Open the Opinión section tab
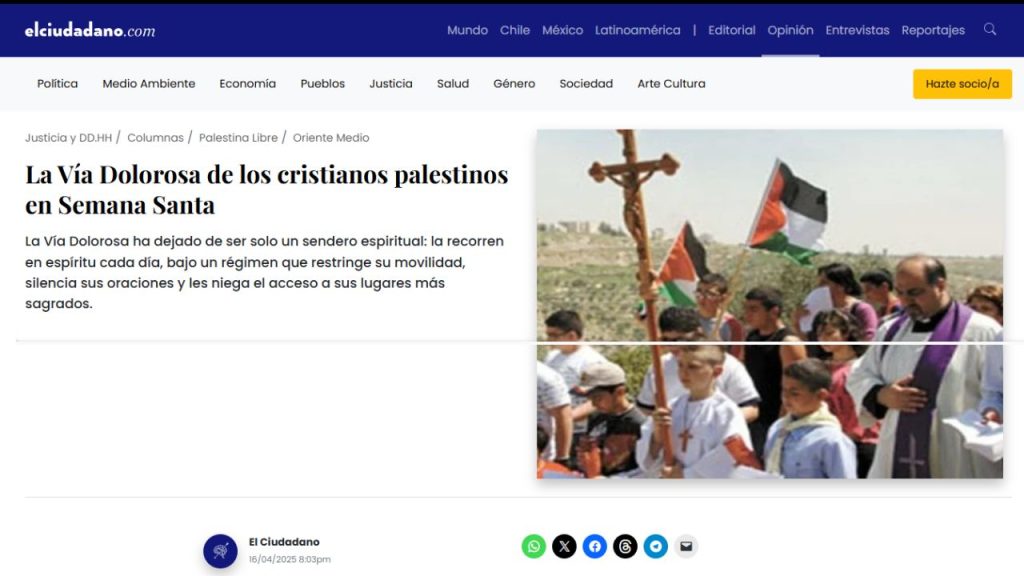1024x576 pixels. (x=790, y=30)
